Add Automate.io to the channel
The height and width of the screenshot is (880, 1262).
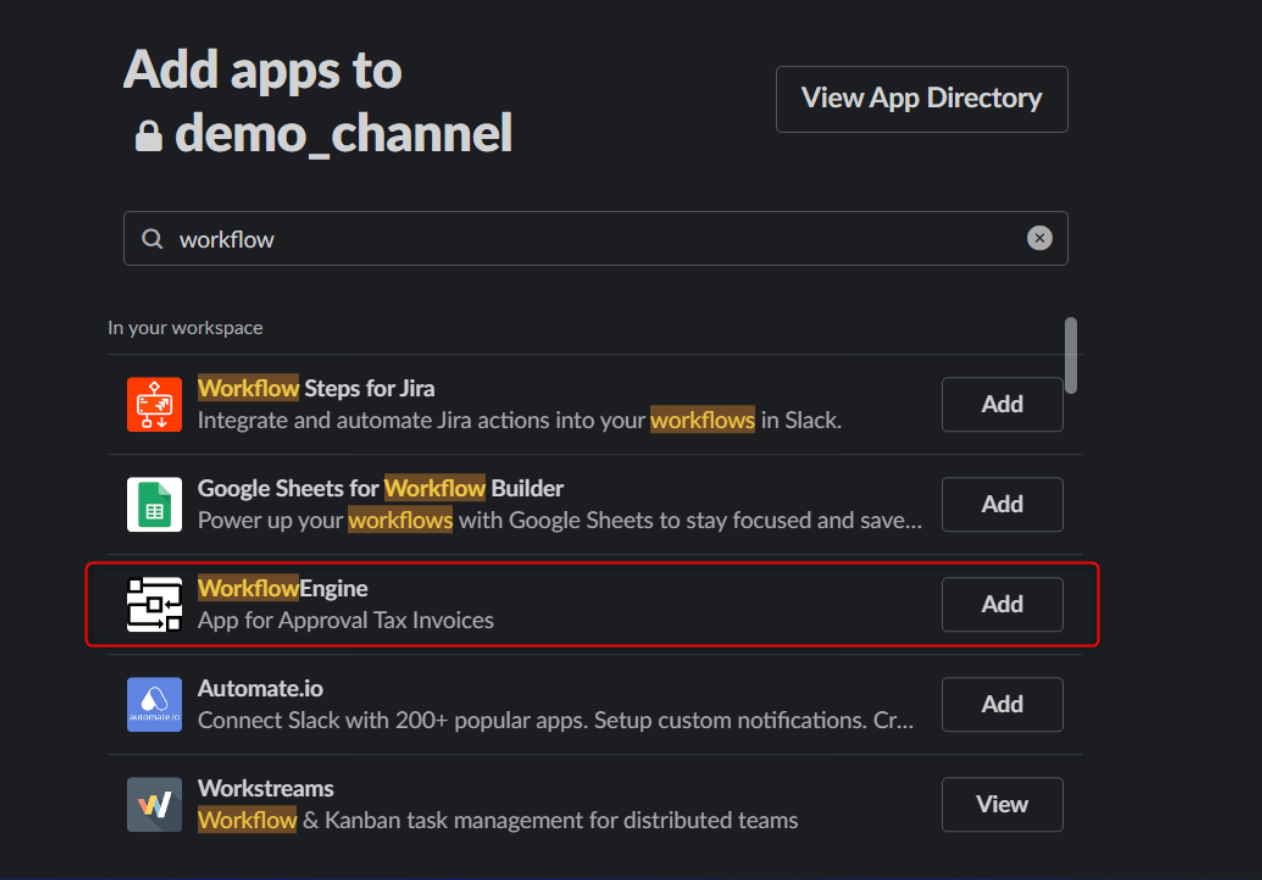coord(1001,704)
